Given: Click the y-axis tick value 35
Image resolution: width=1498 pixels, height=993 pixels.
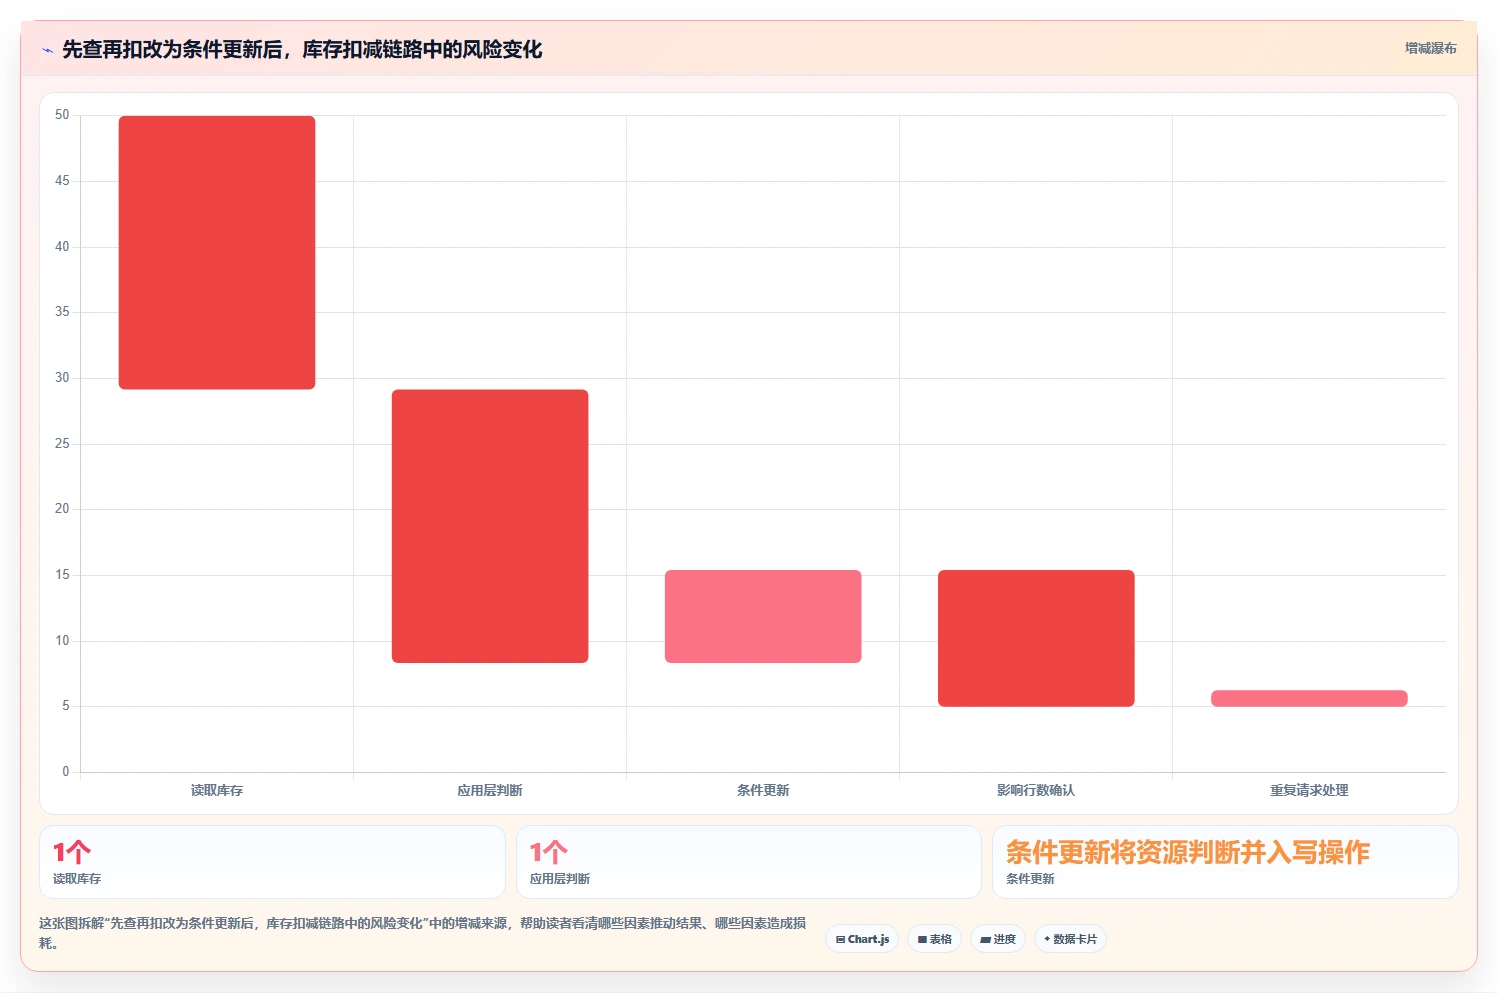Looking at the screenshot, I should [62, 312].
